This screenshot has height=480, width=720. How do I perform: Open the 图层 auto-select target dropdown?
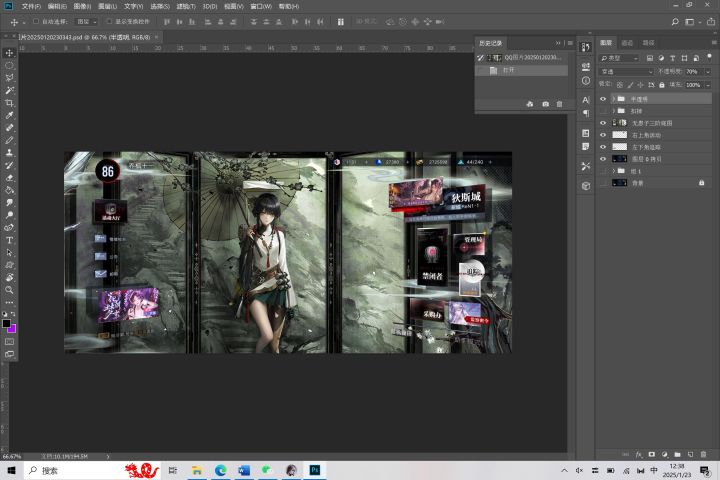coord(86,22)
